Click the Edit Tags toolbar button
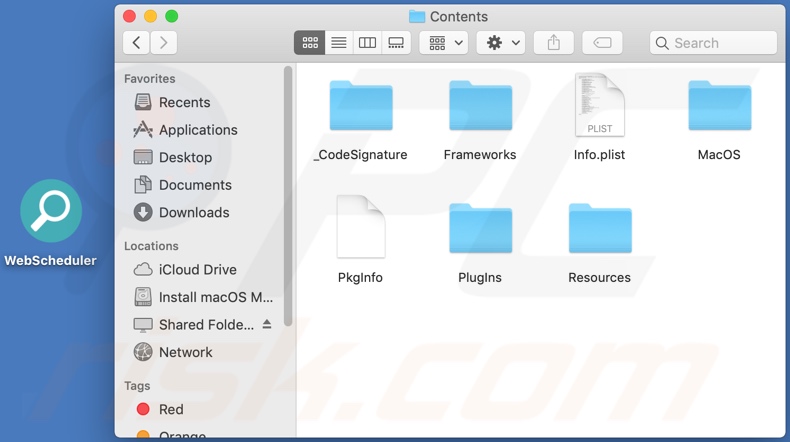This screenshot has height=442, width=790. click(602, 43)
